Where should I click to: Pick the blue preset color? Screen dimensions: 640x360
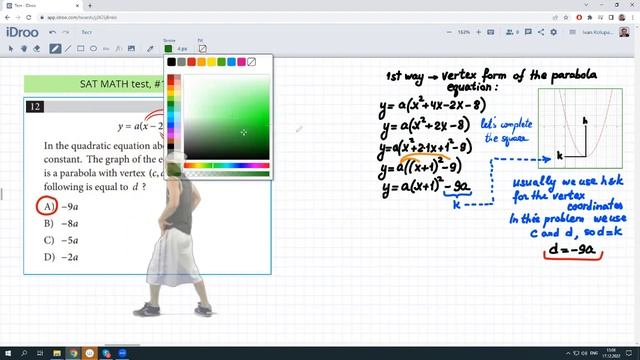click(x=231, y=62)
